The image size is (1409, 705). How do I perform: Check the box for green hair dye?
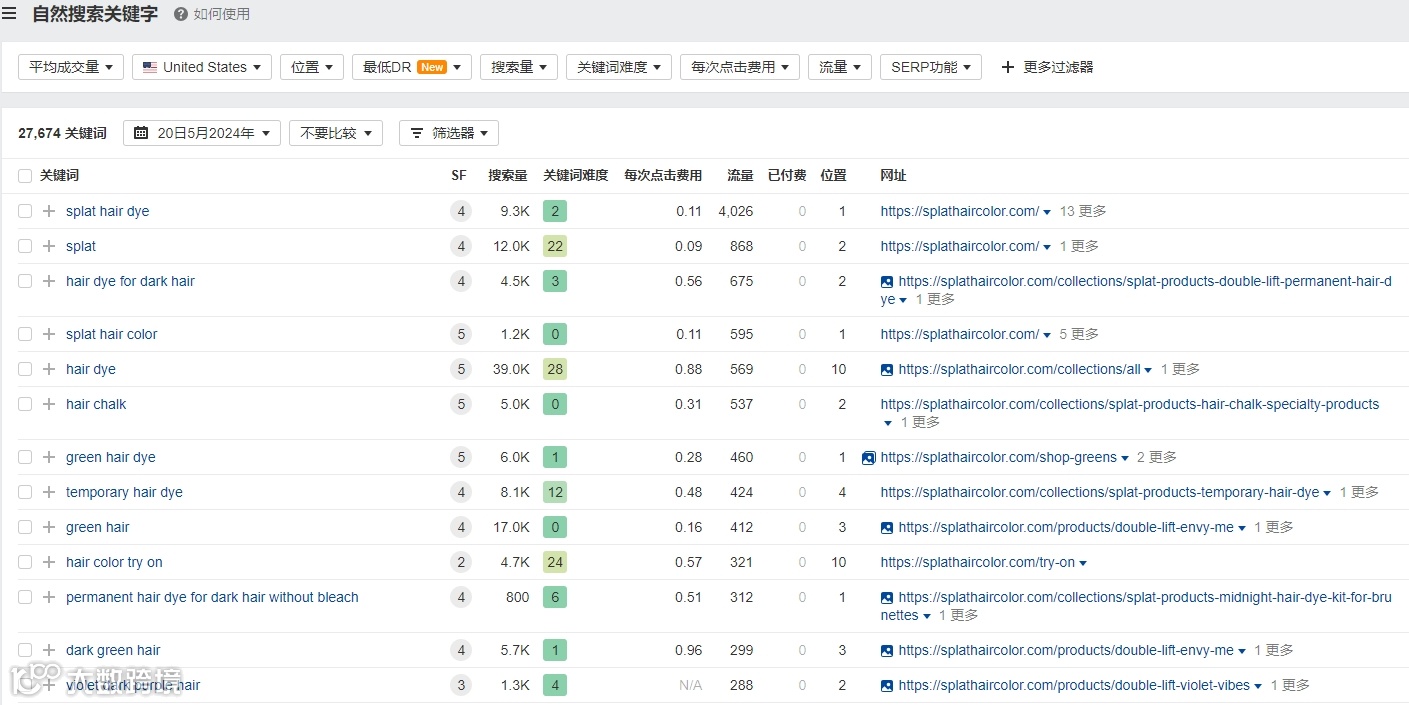25,457
